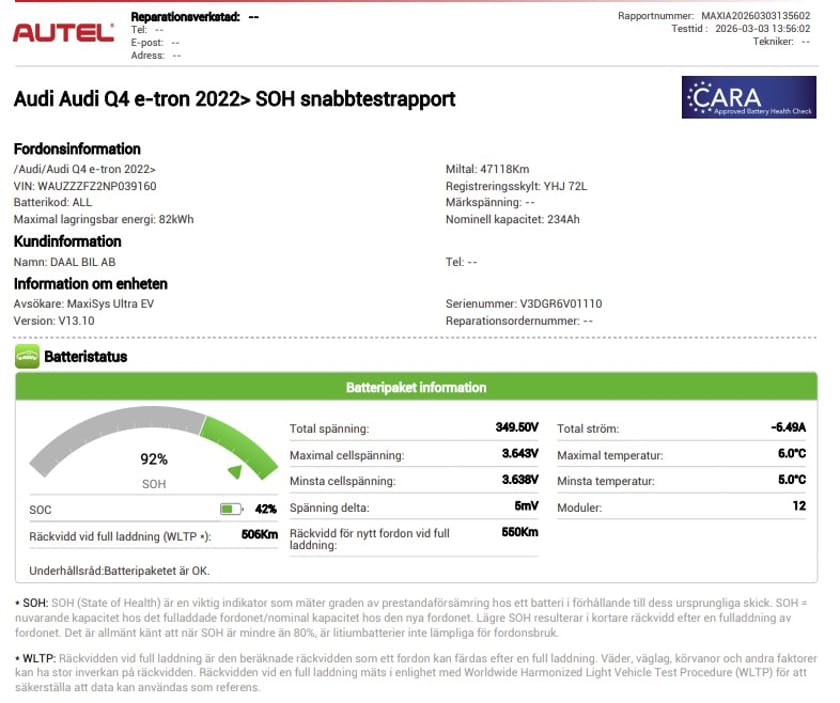Screen dimensions: 840x703
Task: Click the CARA Approved Battery Health Check badge
Action: pos(748,97)
